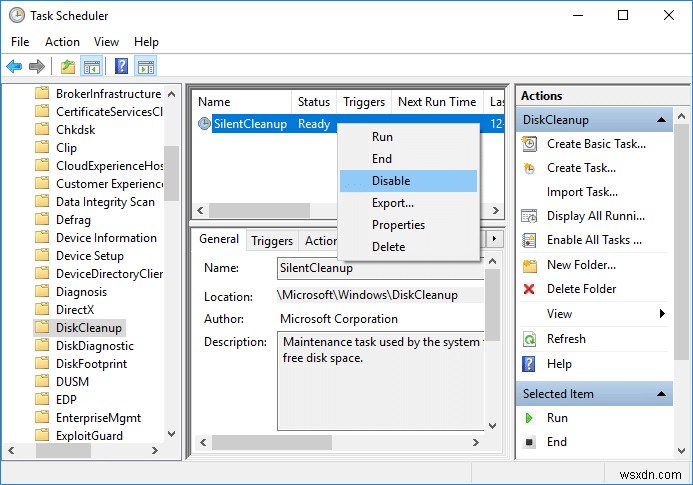Click the Create Basic Task icon
The height and width of the screenshot is (485, 693).
(529, 144)
